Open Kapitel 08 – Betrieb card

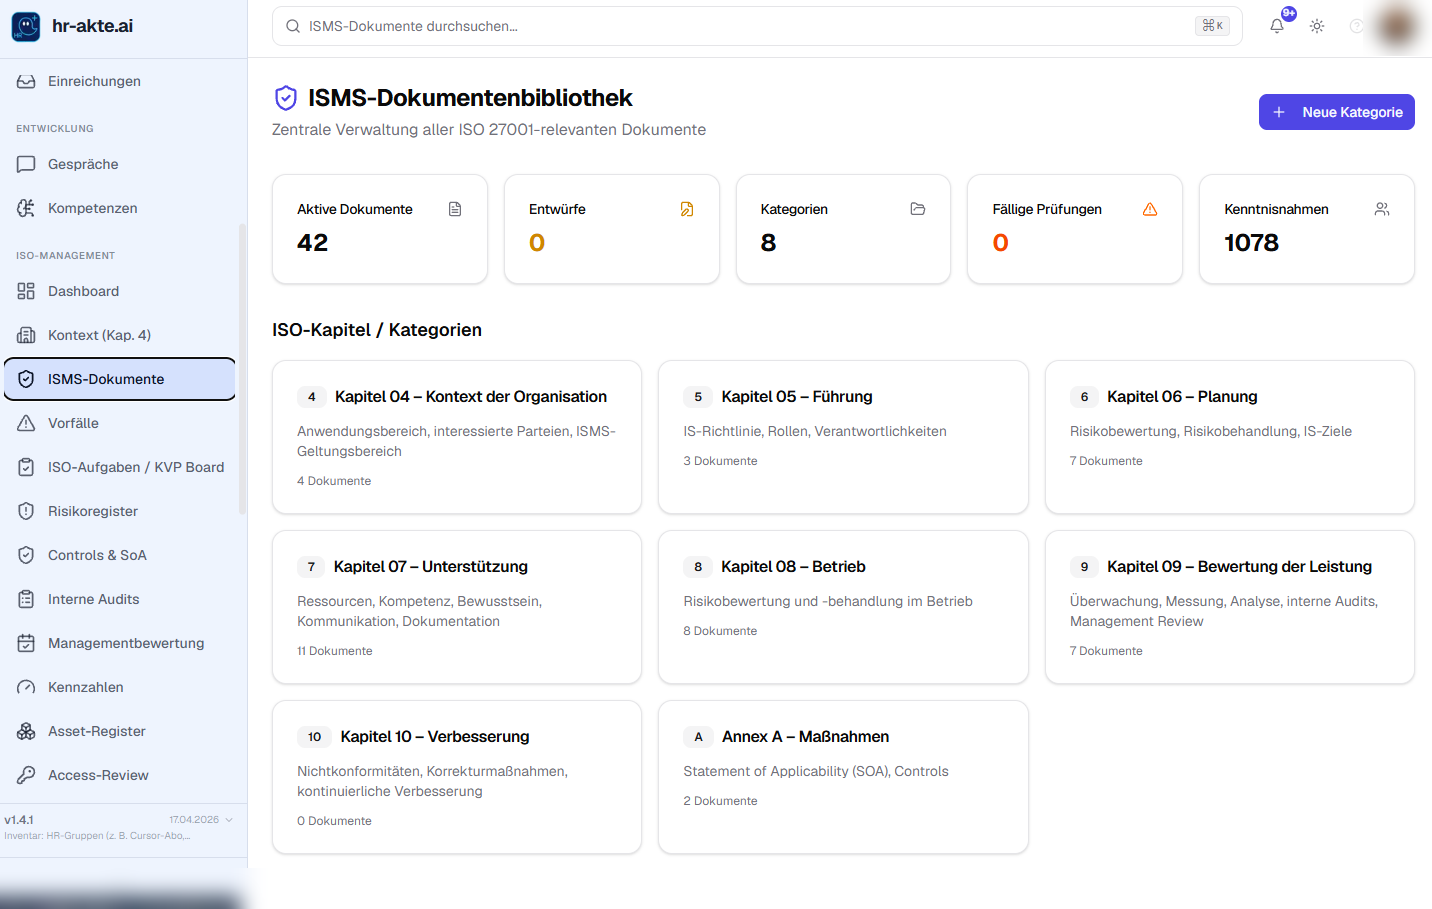click(843, 607)
